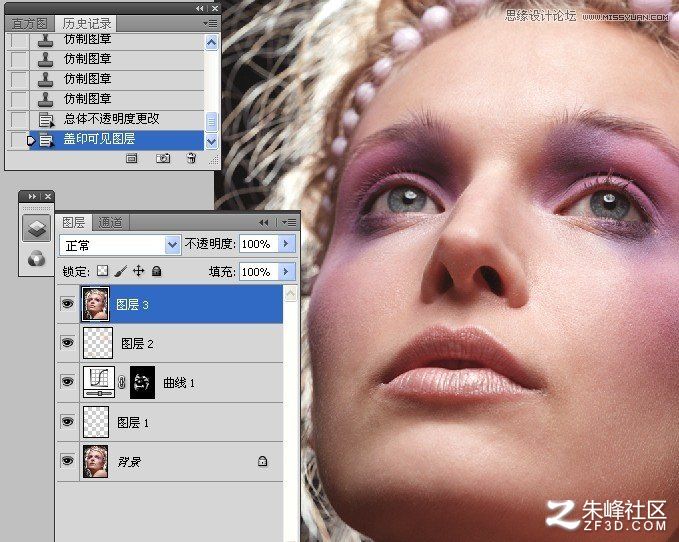Click the Layers panel scroll up arrow
This screenshot has height=542, width=679.
(x=290, y=294)
